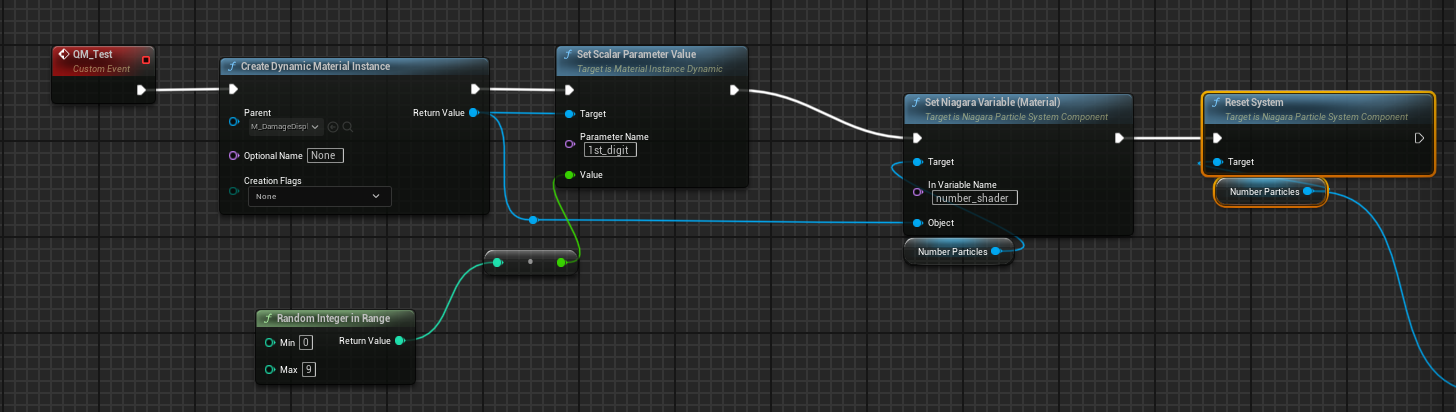
Task: Select the Set Scalar Parameter Value node title
Action: click(636, 54)
